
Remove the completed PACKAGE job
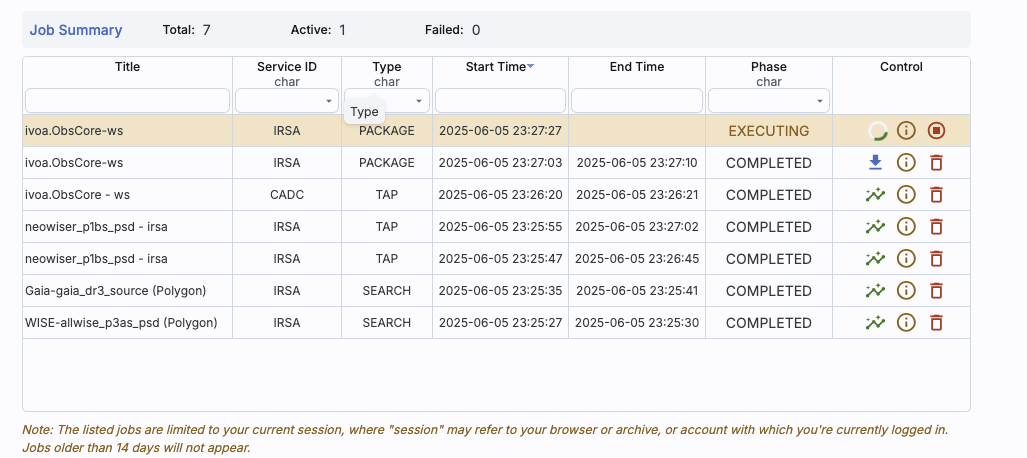[937, 162]
